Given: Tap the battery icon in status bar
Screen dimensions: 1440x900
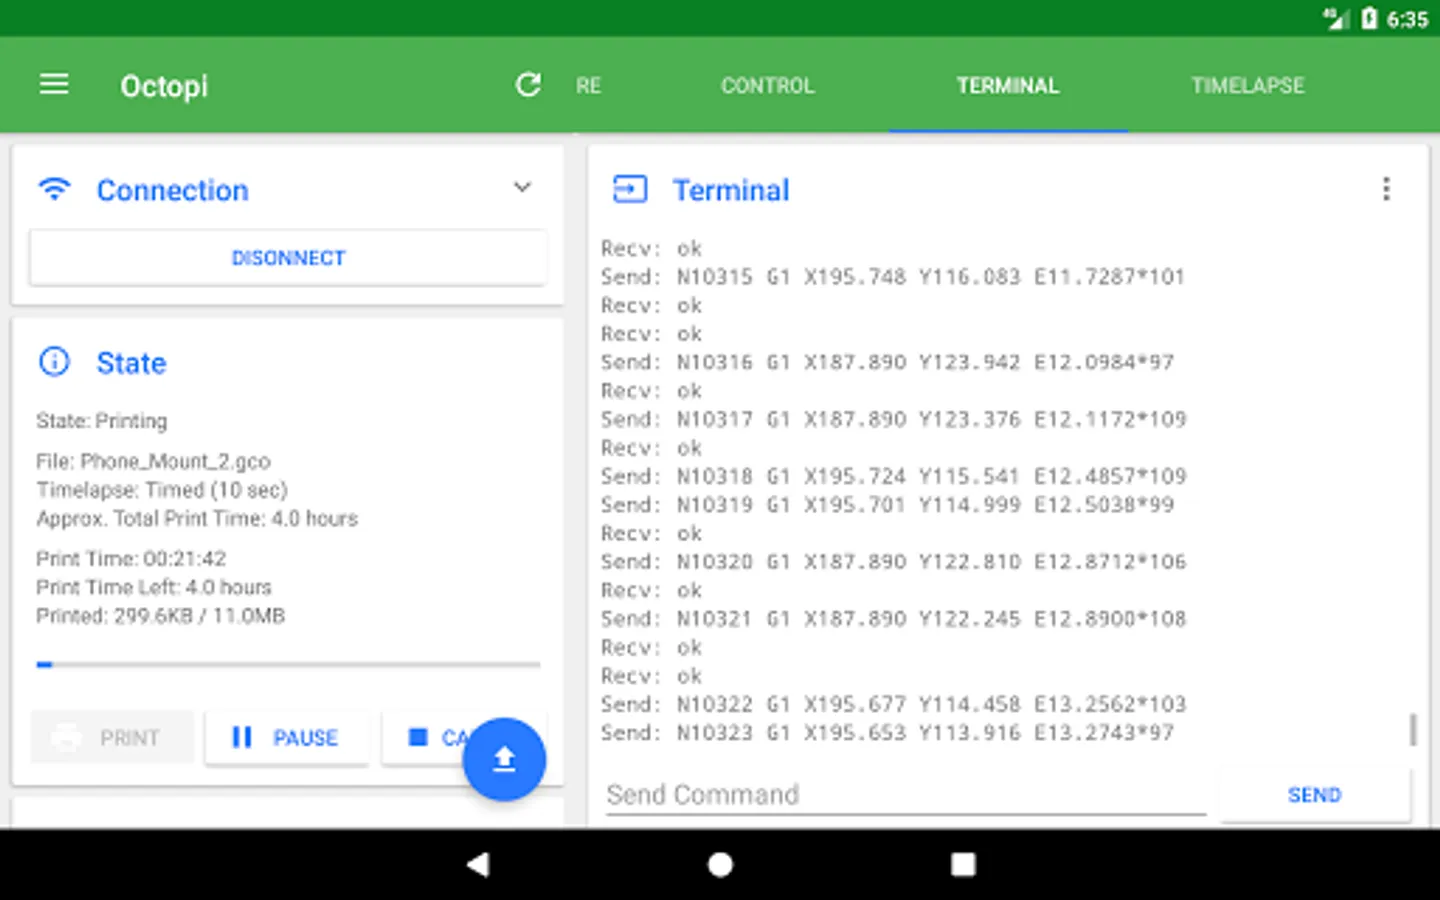Looking at the screenshot, I should tap(1369, 19).
